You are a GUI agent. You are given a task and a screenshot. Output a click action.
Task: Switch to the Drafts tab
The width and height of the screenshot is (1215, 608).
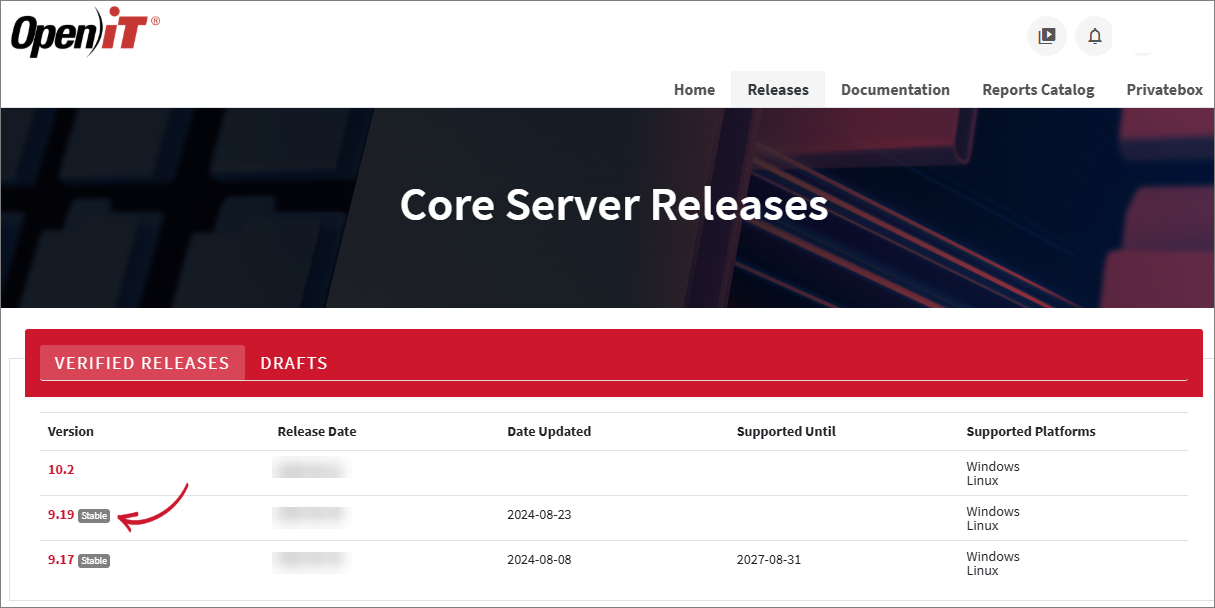tap(294, 363)
